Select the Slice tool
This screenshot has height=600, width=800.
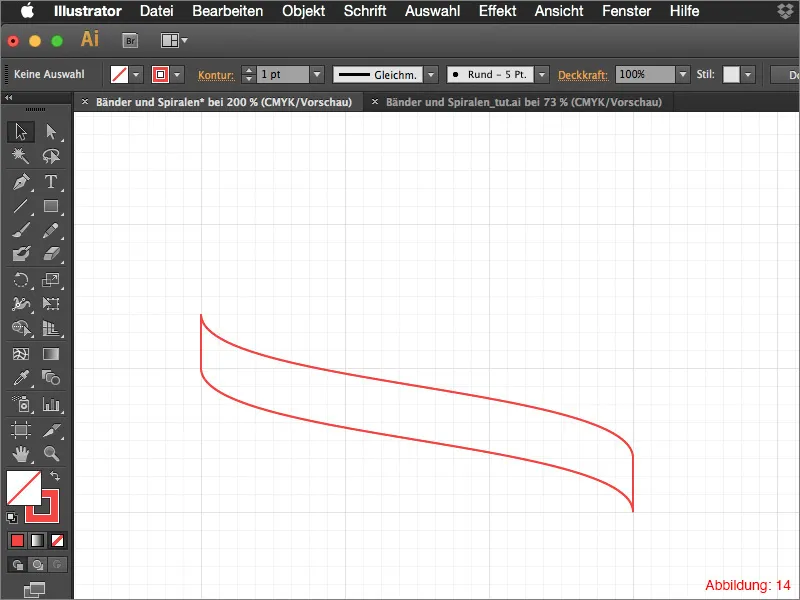pos(51,430)
